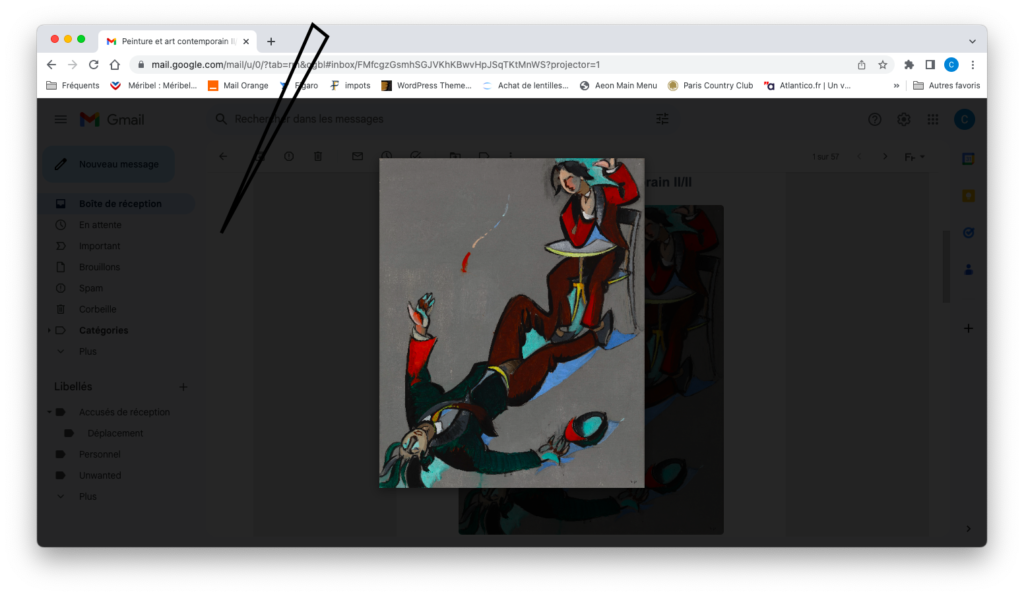Open Gmail settings gear
The image size is (1024, 596).
click(x=904, y=119)
